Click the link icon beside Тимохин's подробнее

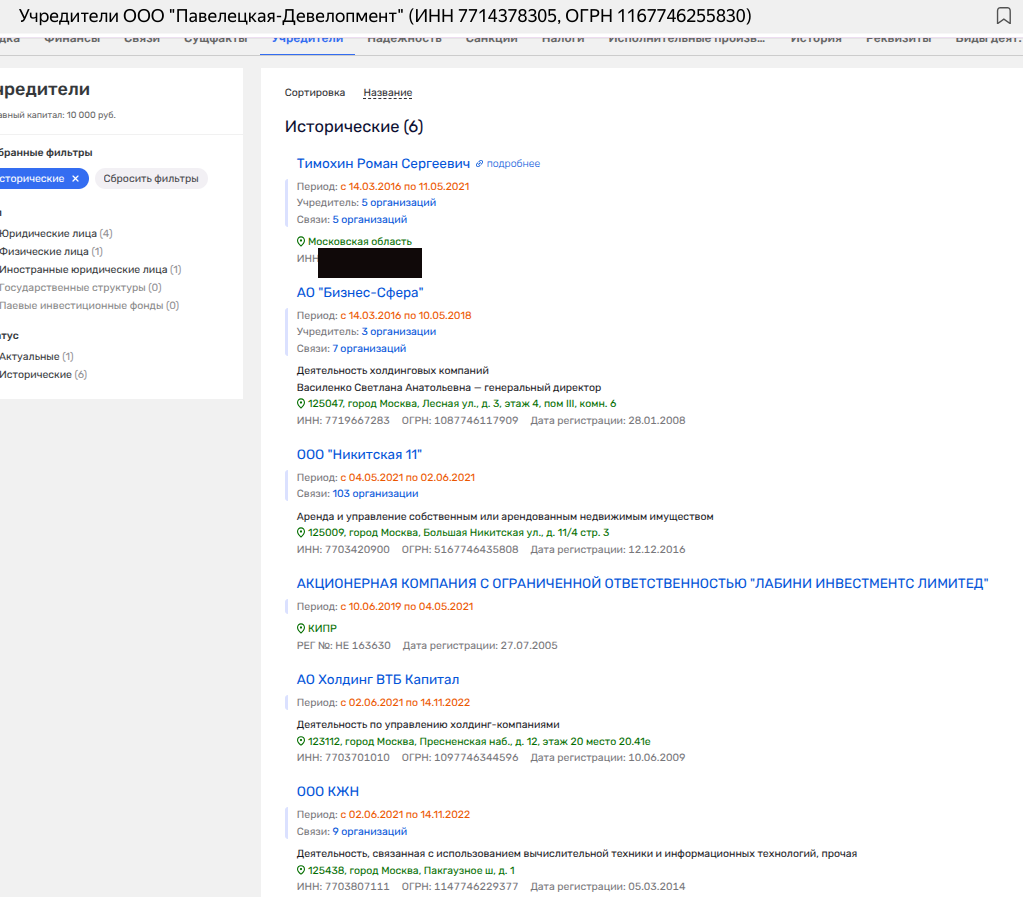[479, 164]
